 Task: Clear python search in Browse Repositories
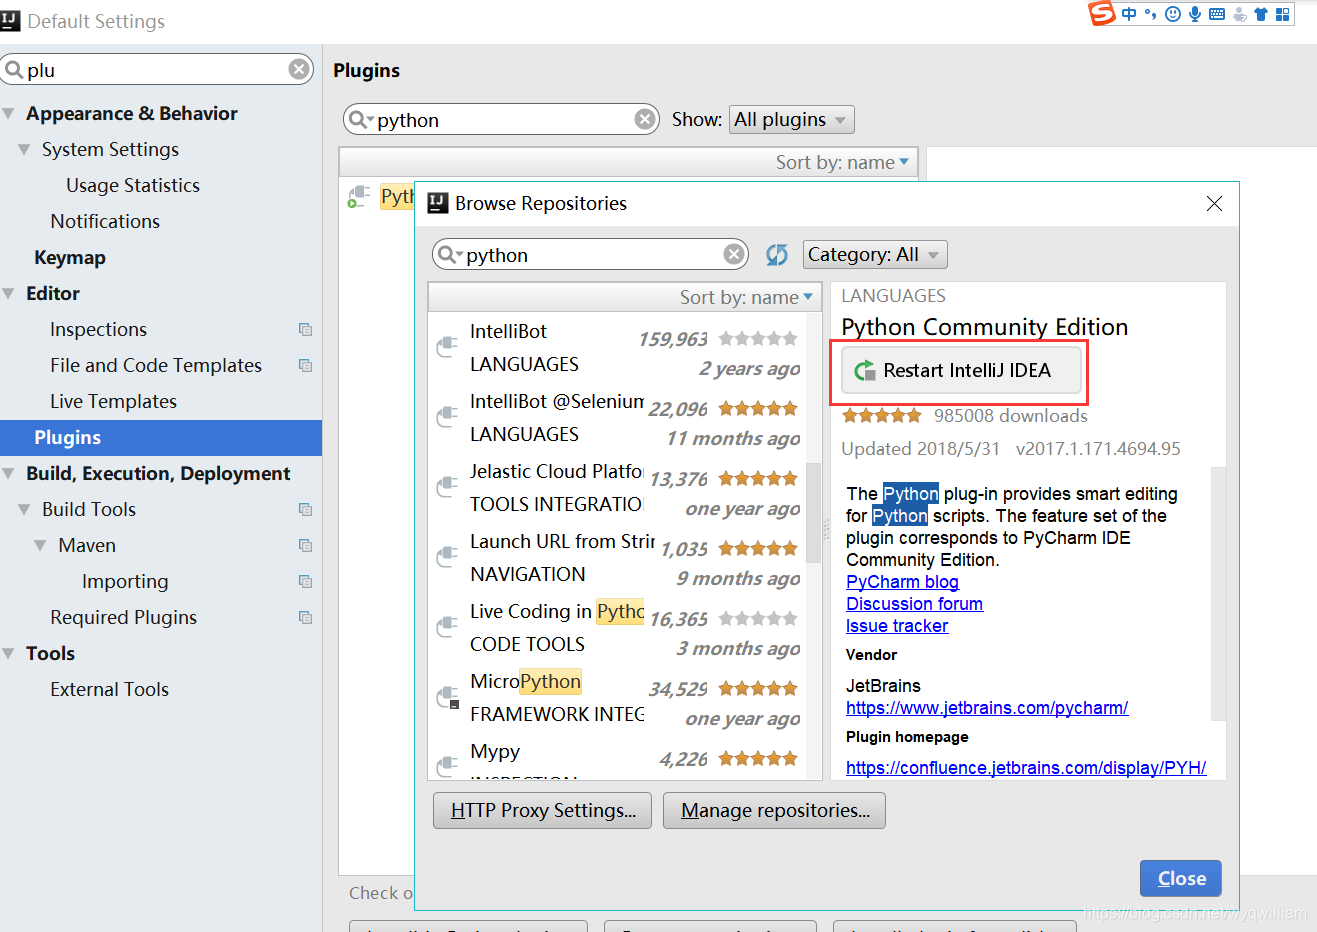point(734,254)
